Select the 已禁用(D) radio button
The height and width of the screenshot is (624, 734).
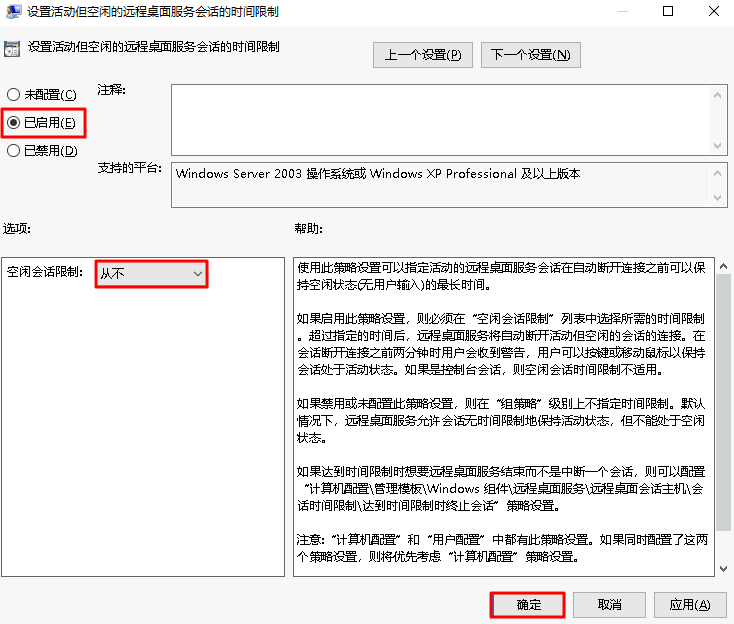(x=42, y=151)
